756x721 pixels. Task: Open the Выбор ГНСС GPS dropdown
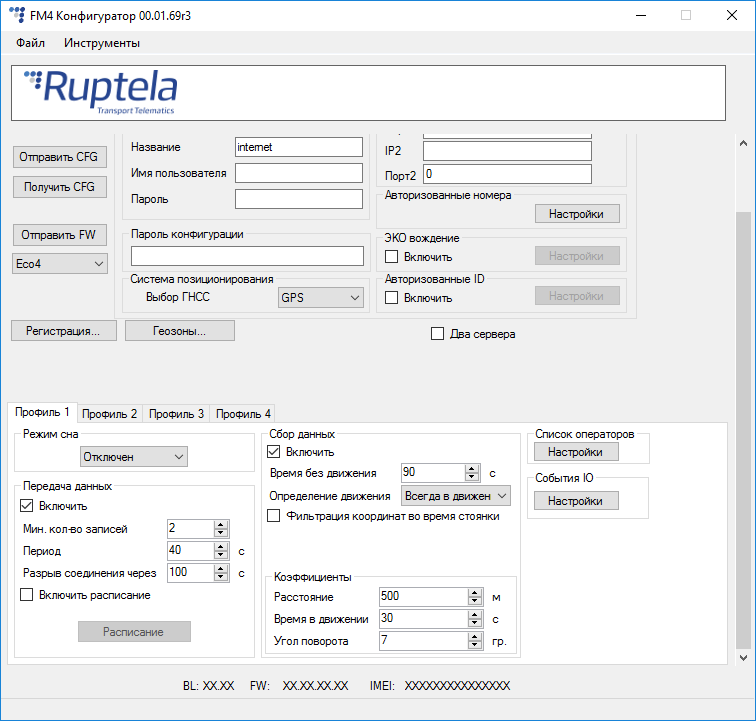[321, 297]
